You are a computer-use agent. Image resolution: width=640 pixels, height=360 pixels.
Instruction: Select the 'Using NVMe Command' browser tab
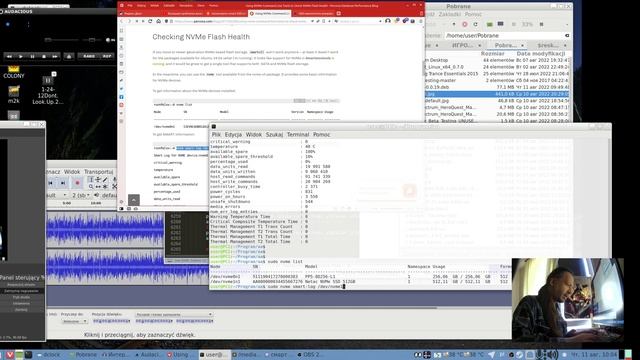(269, 13)
